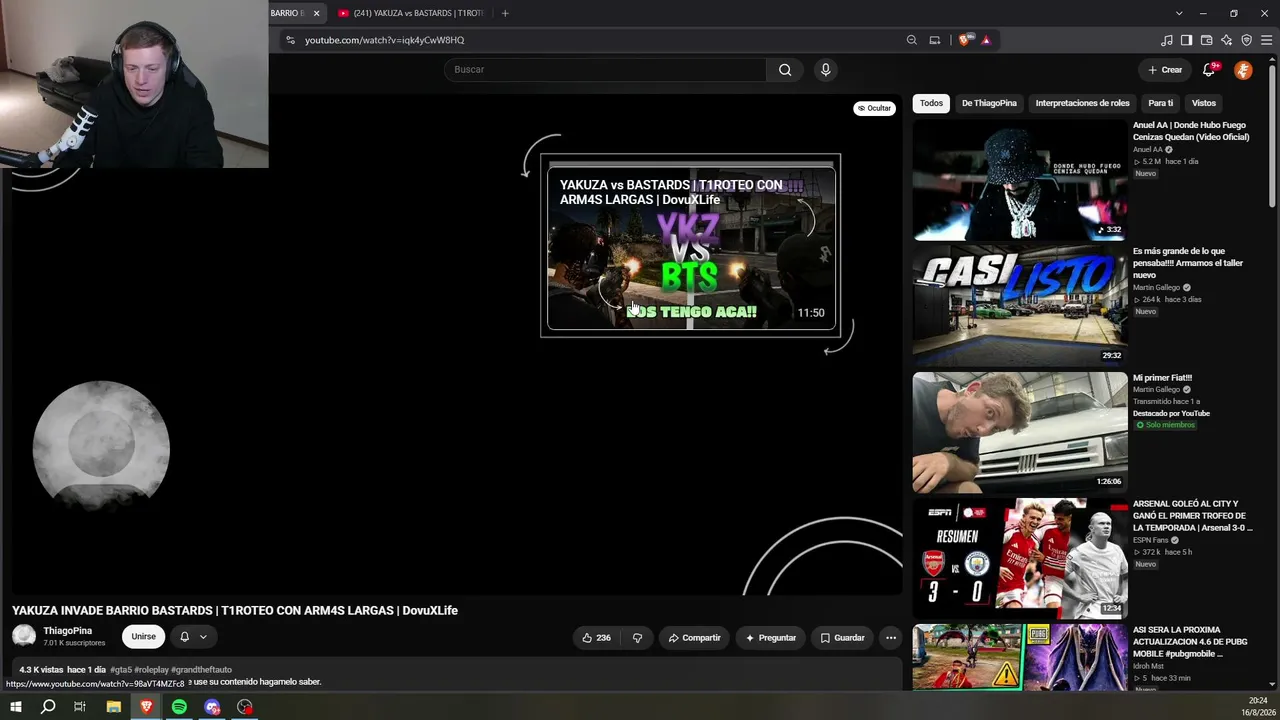Hide end screen with Ocultar toggle
The height and width of the screenshot is (720, 1280).
(x=874, y=108)
